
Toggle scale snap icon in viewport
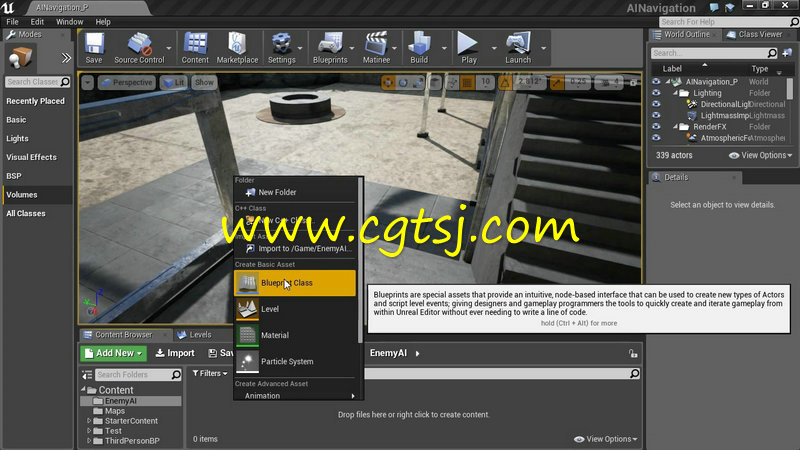(557, 83)
